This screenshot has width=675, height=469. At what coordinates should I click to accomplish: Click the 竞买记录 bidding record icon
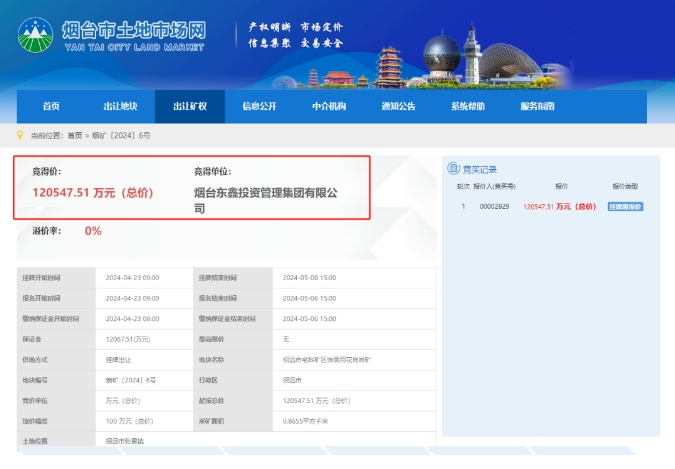click(x=453, y=169)
